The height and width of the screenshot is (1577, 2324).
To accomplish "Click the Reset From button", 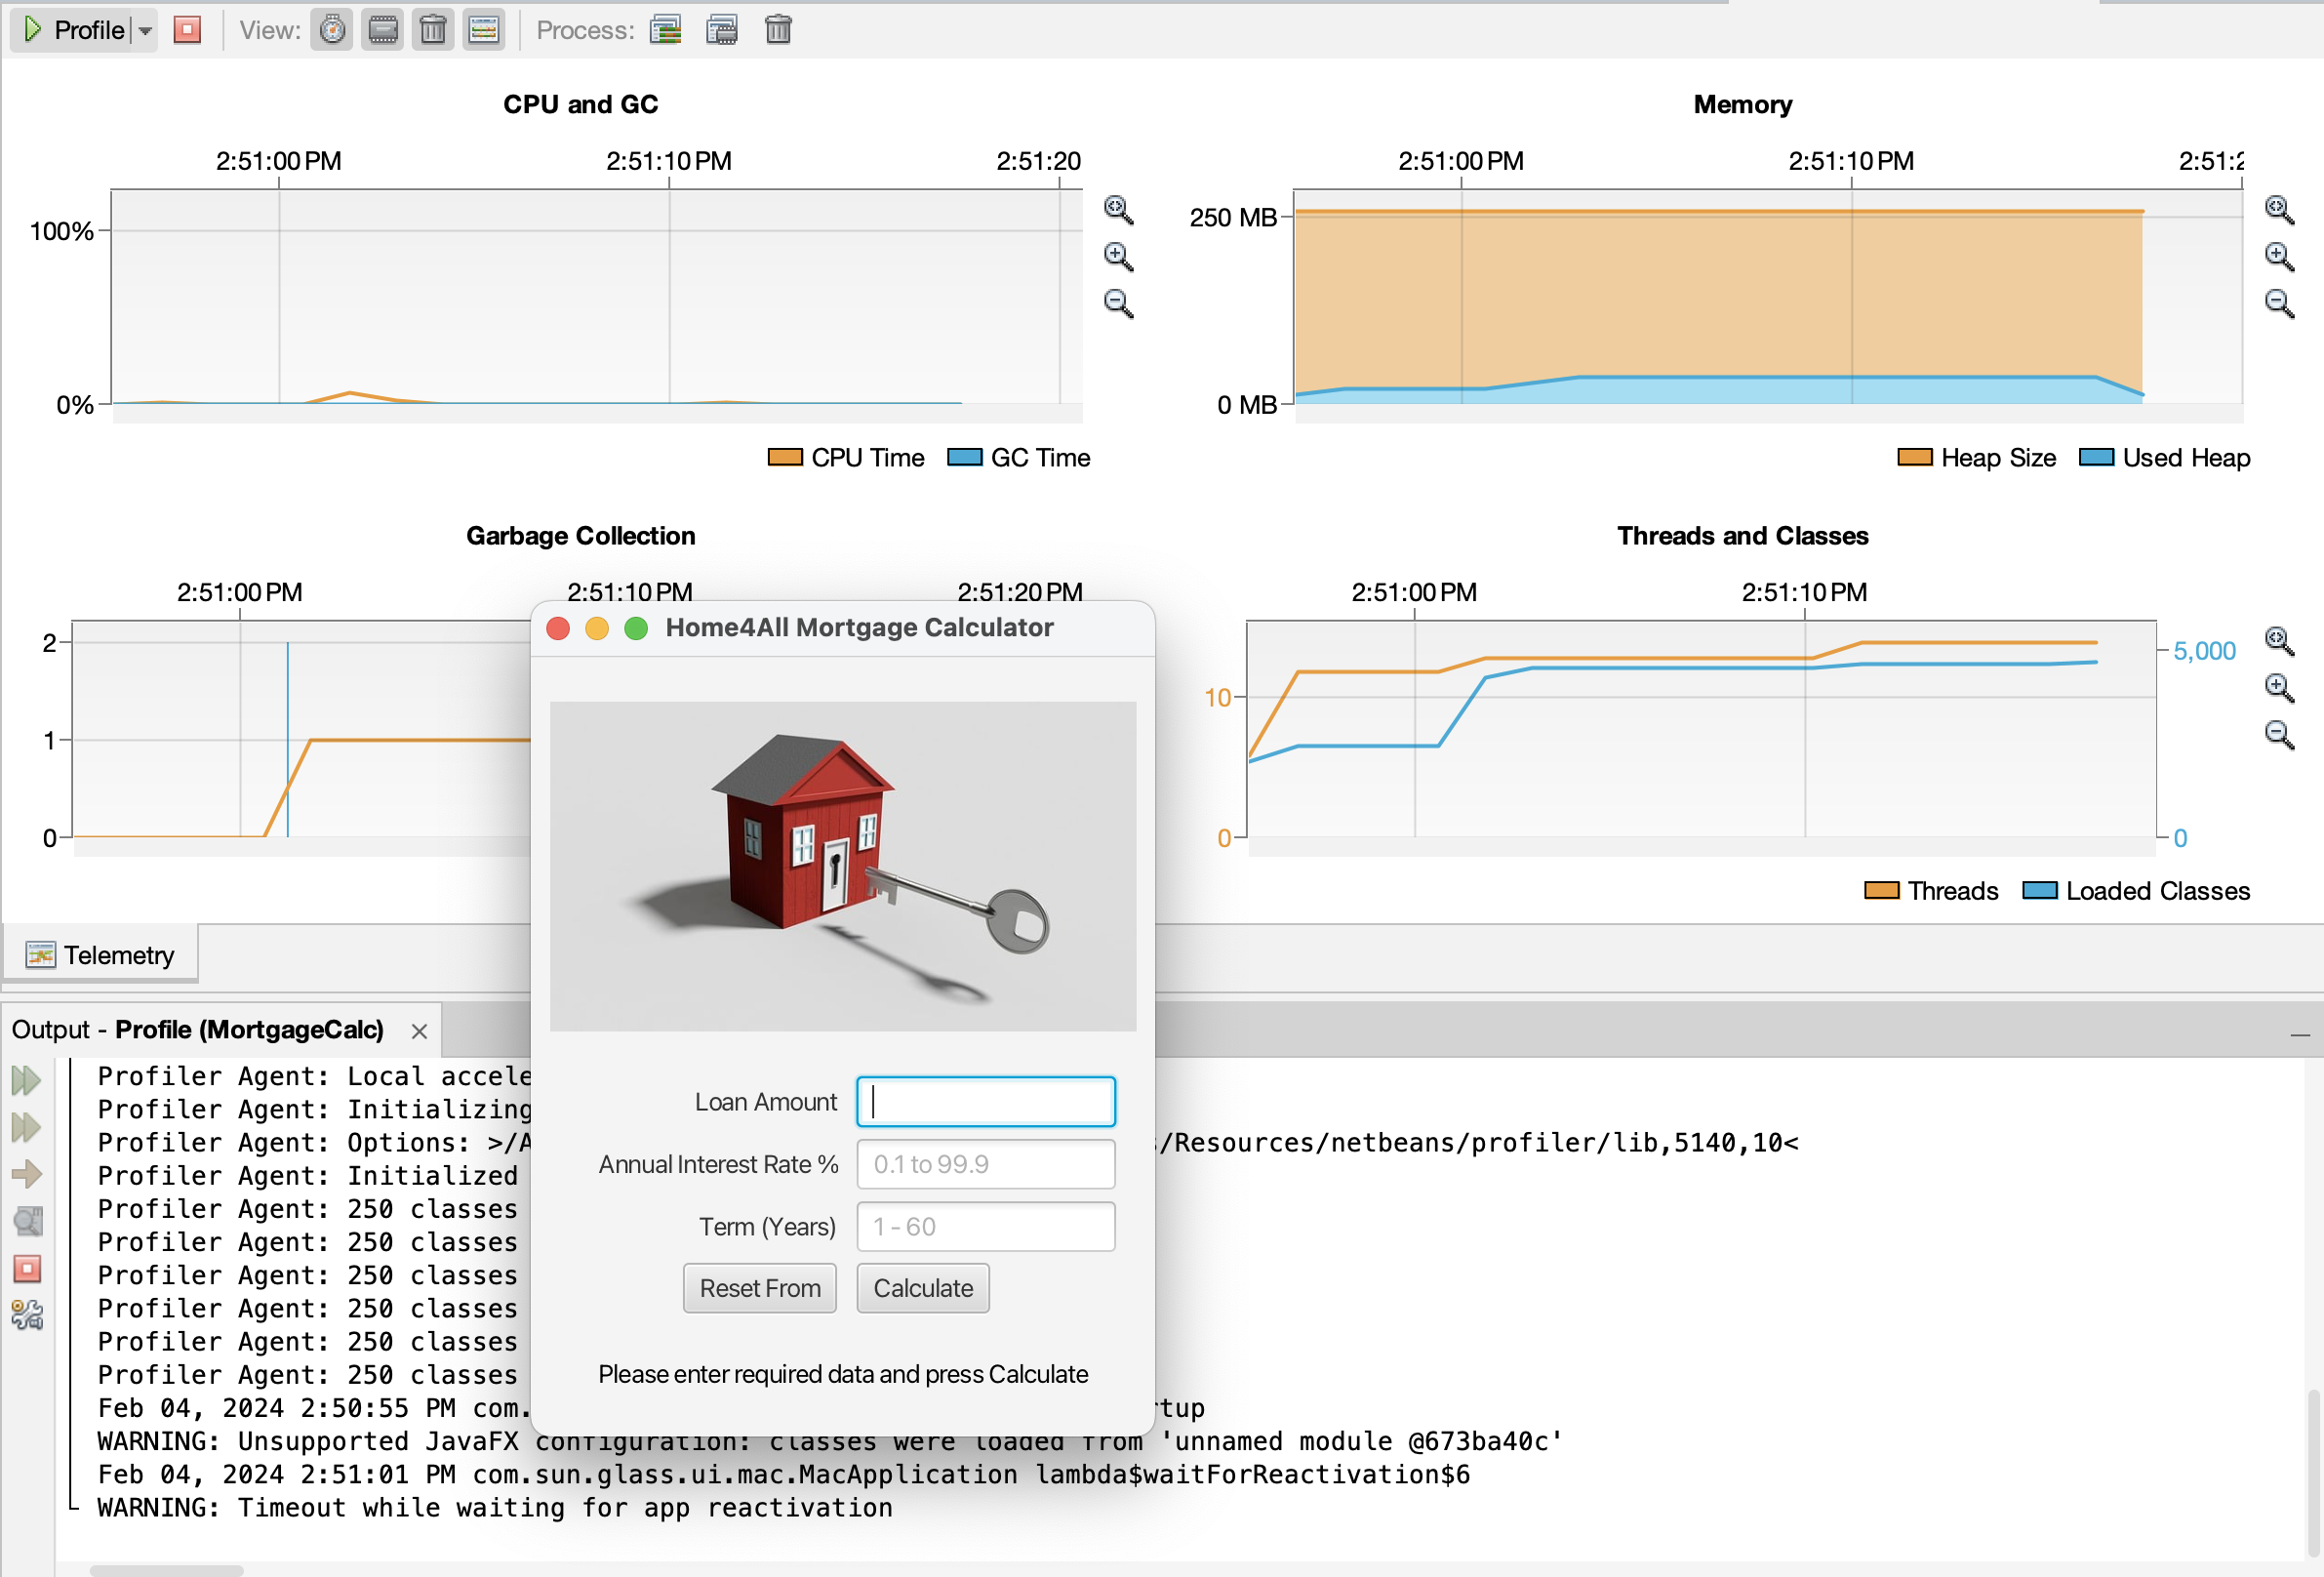I will [x=759, y=1288].
